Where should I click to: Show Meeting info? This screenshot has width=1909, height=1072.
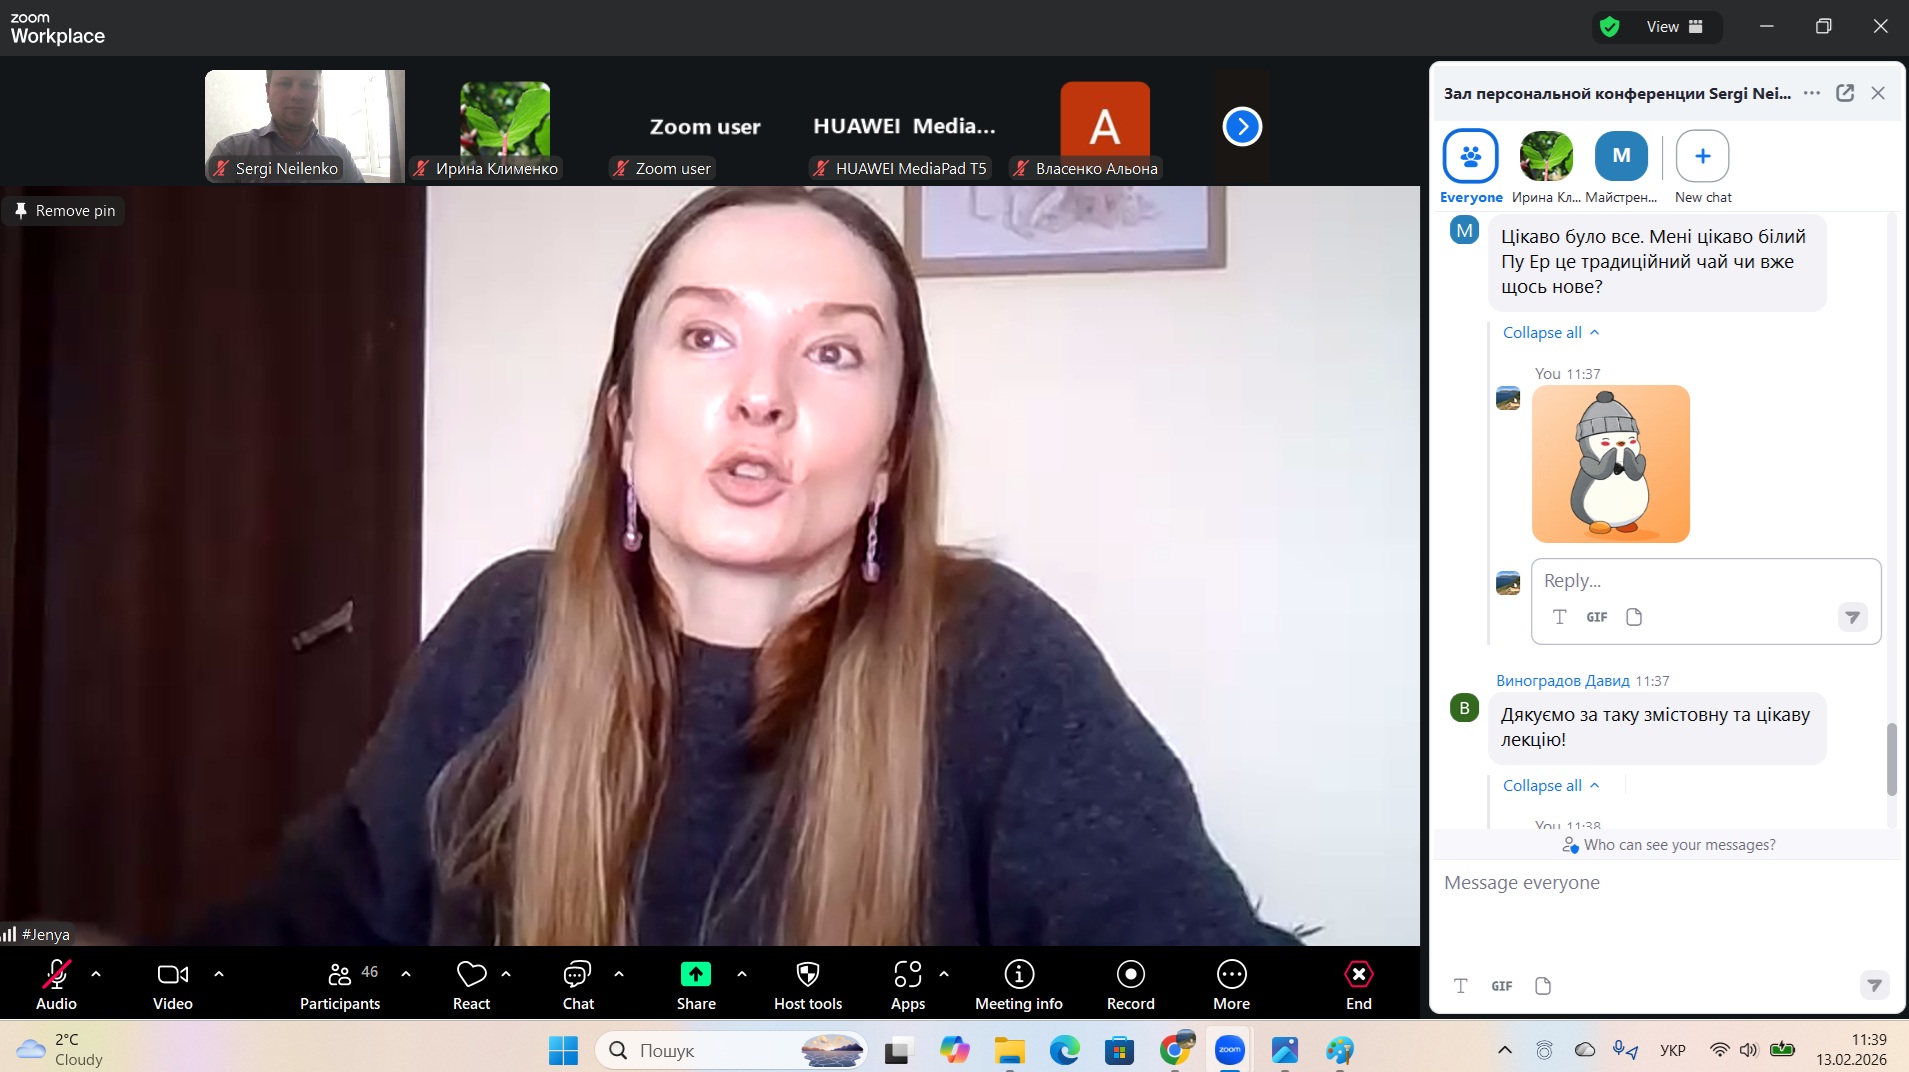pos(1019,985)
